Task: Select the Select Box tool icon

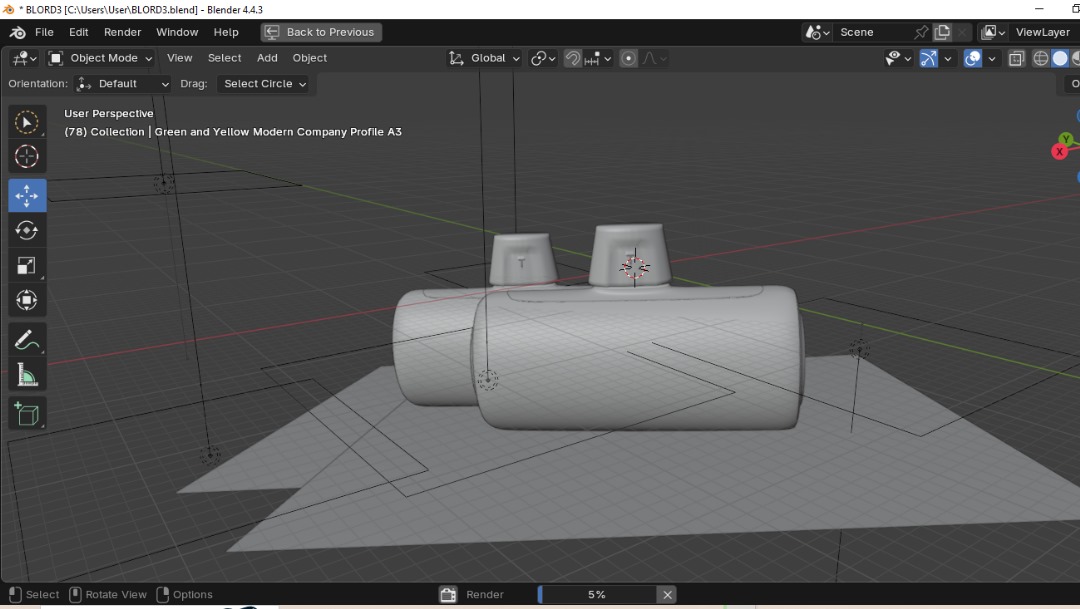Action: pyautogui.click(x=27, y=123)
